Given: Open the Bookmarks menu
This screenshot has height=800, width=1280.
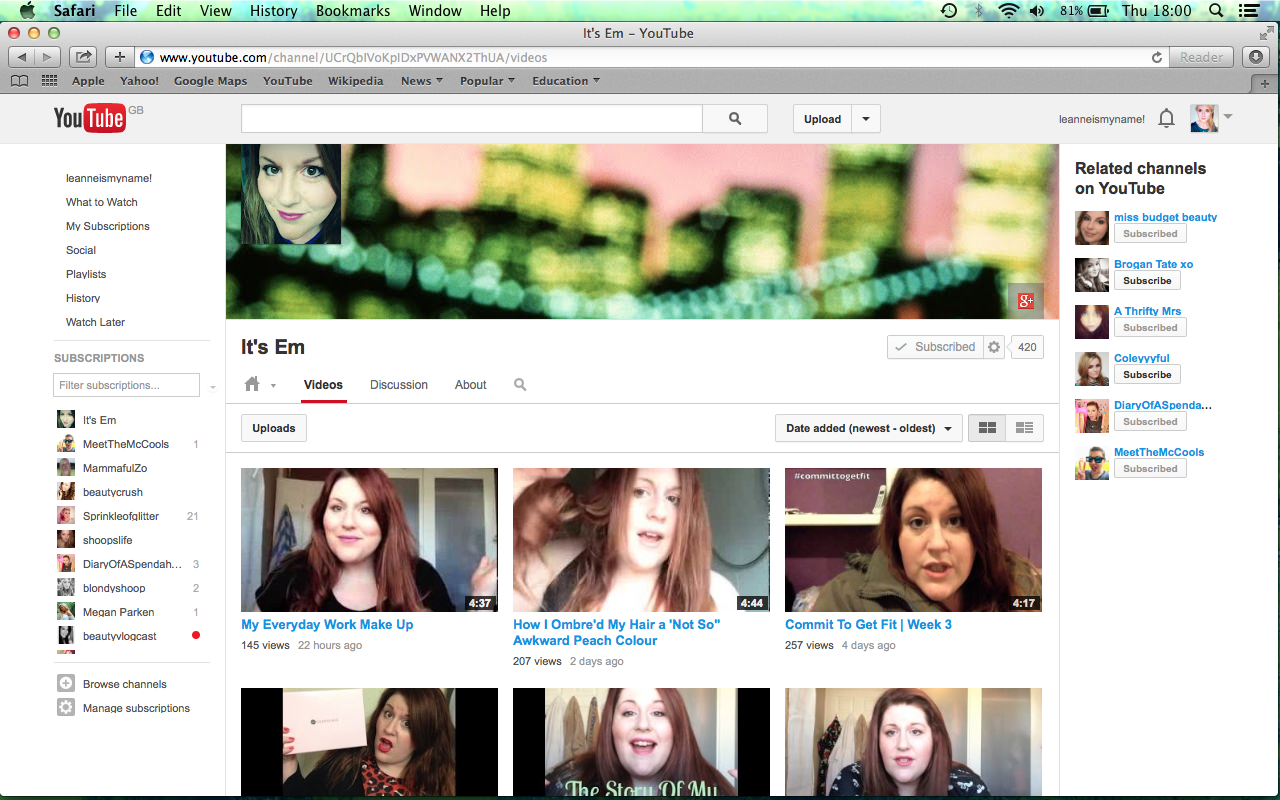Looking at the screenshot, I should tap(353, 11).
